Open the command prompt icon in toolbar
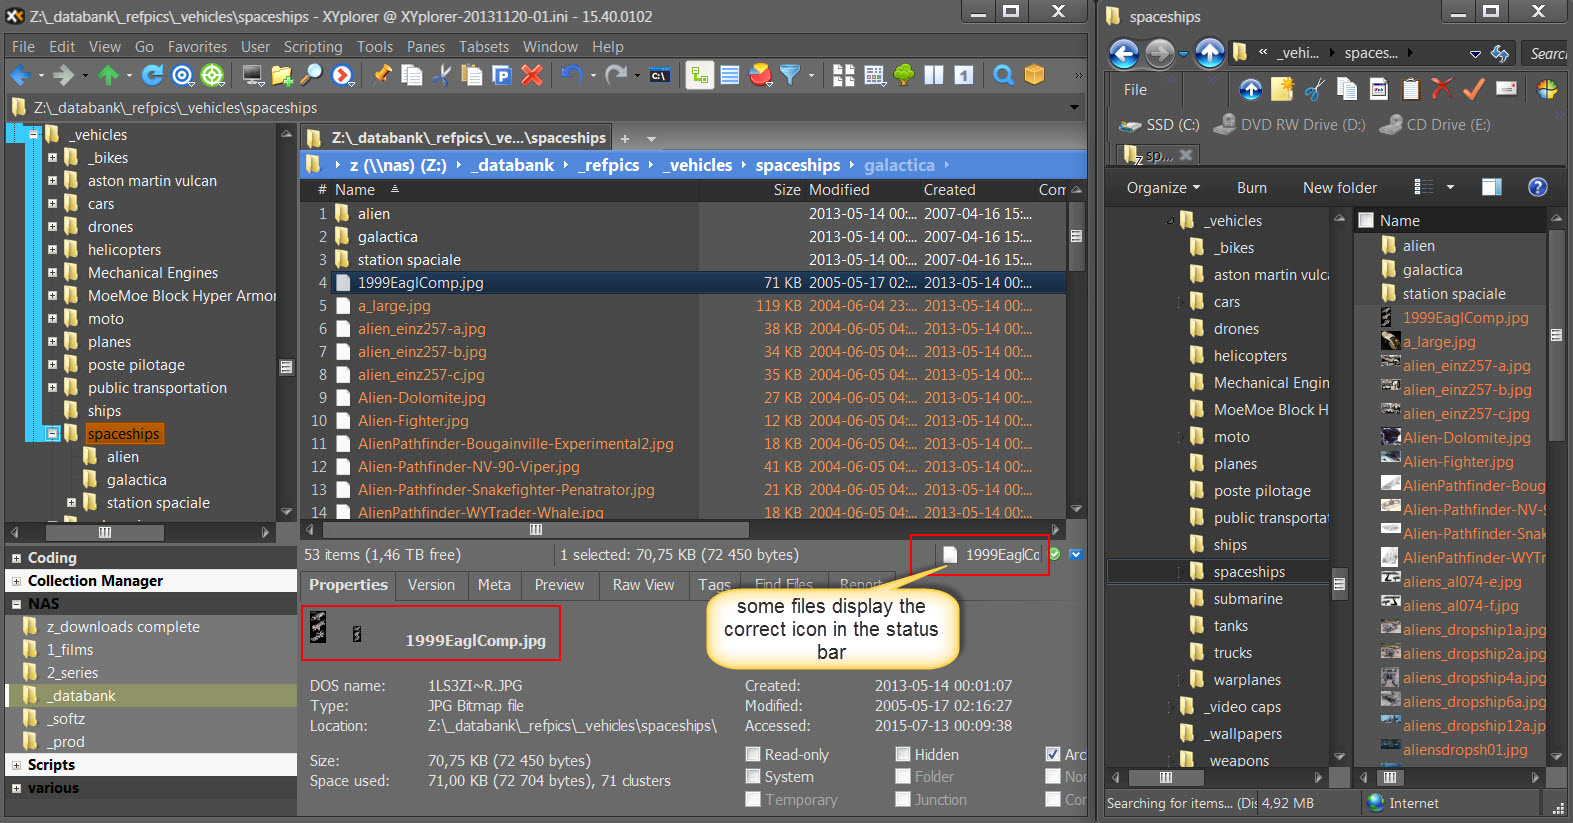Image resolution: width=1573 pixels, height=823 pixels. tap(659, 75)
